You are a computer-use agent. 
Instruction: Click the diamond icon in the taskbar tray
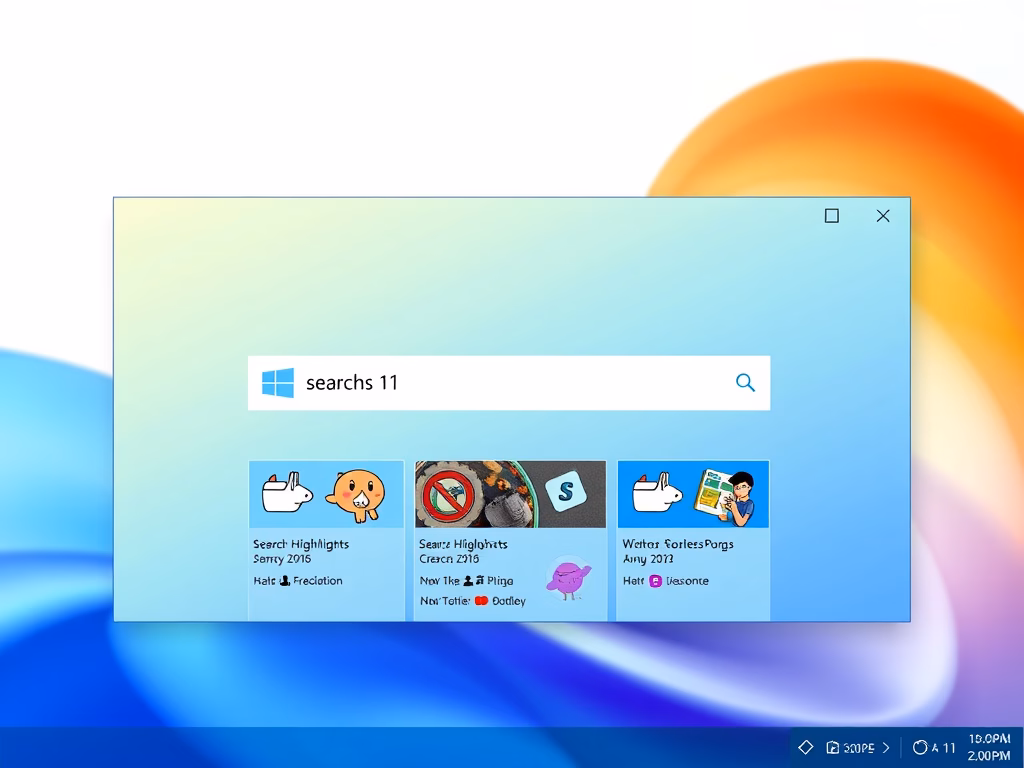pos(806,747)
